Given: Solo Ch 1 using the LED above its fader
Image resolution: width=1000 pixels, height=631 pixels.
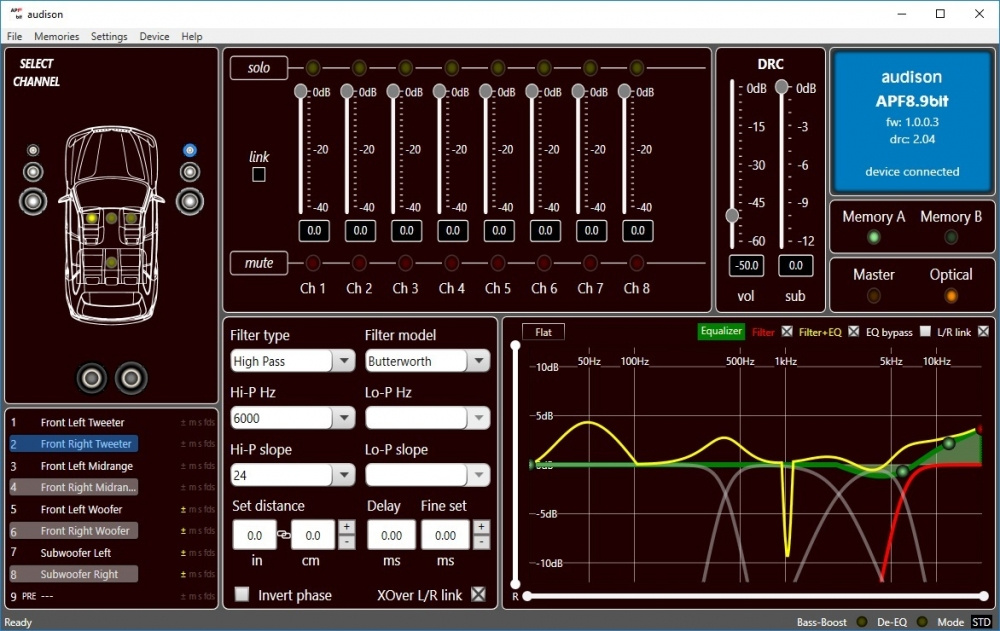Looking at the screenshot, I should pos(314,67).
